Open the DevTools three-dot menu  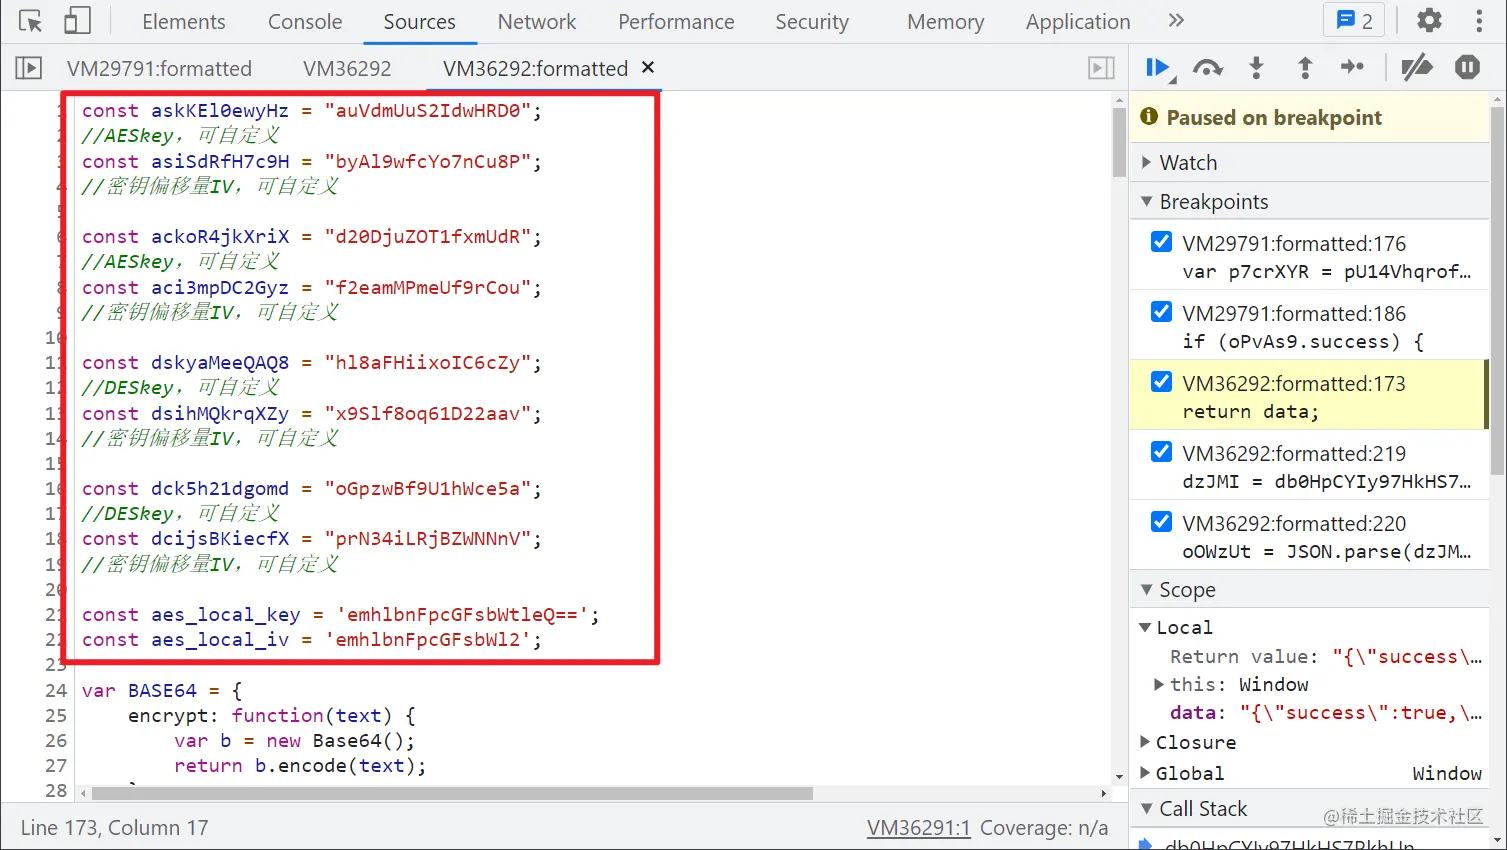point(1479,21)
